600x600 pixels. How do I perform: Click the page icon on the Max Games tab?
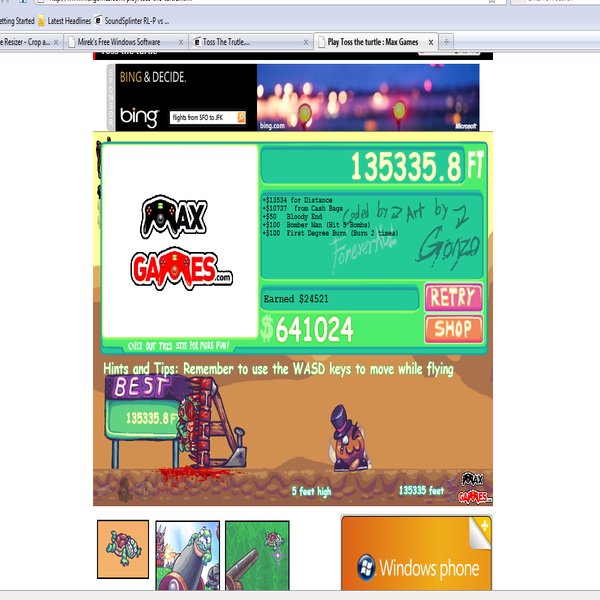pos(321,42)
